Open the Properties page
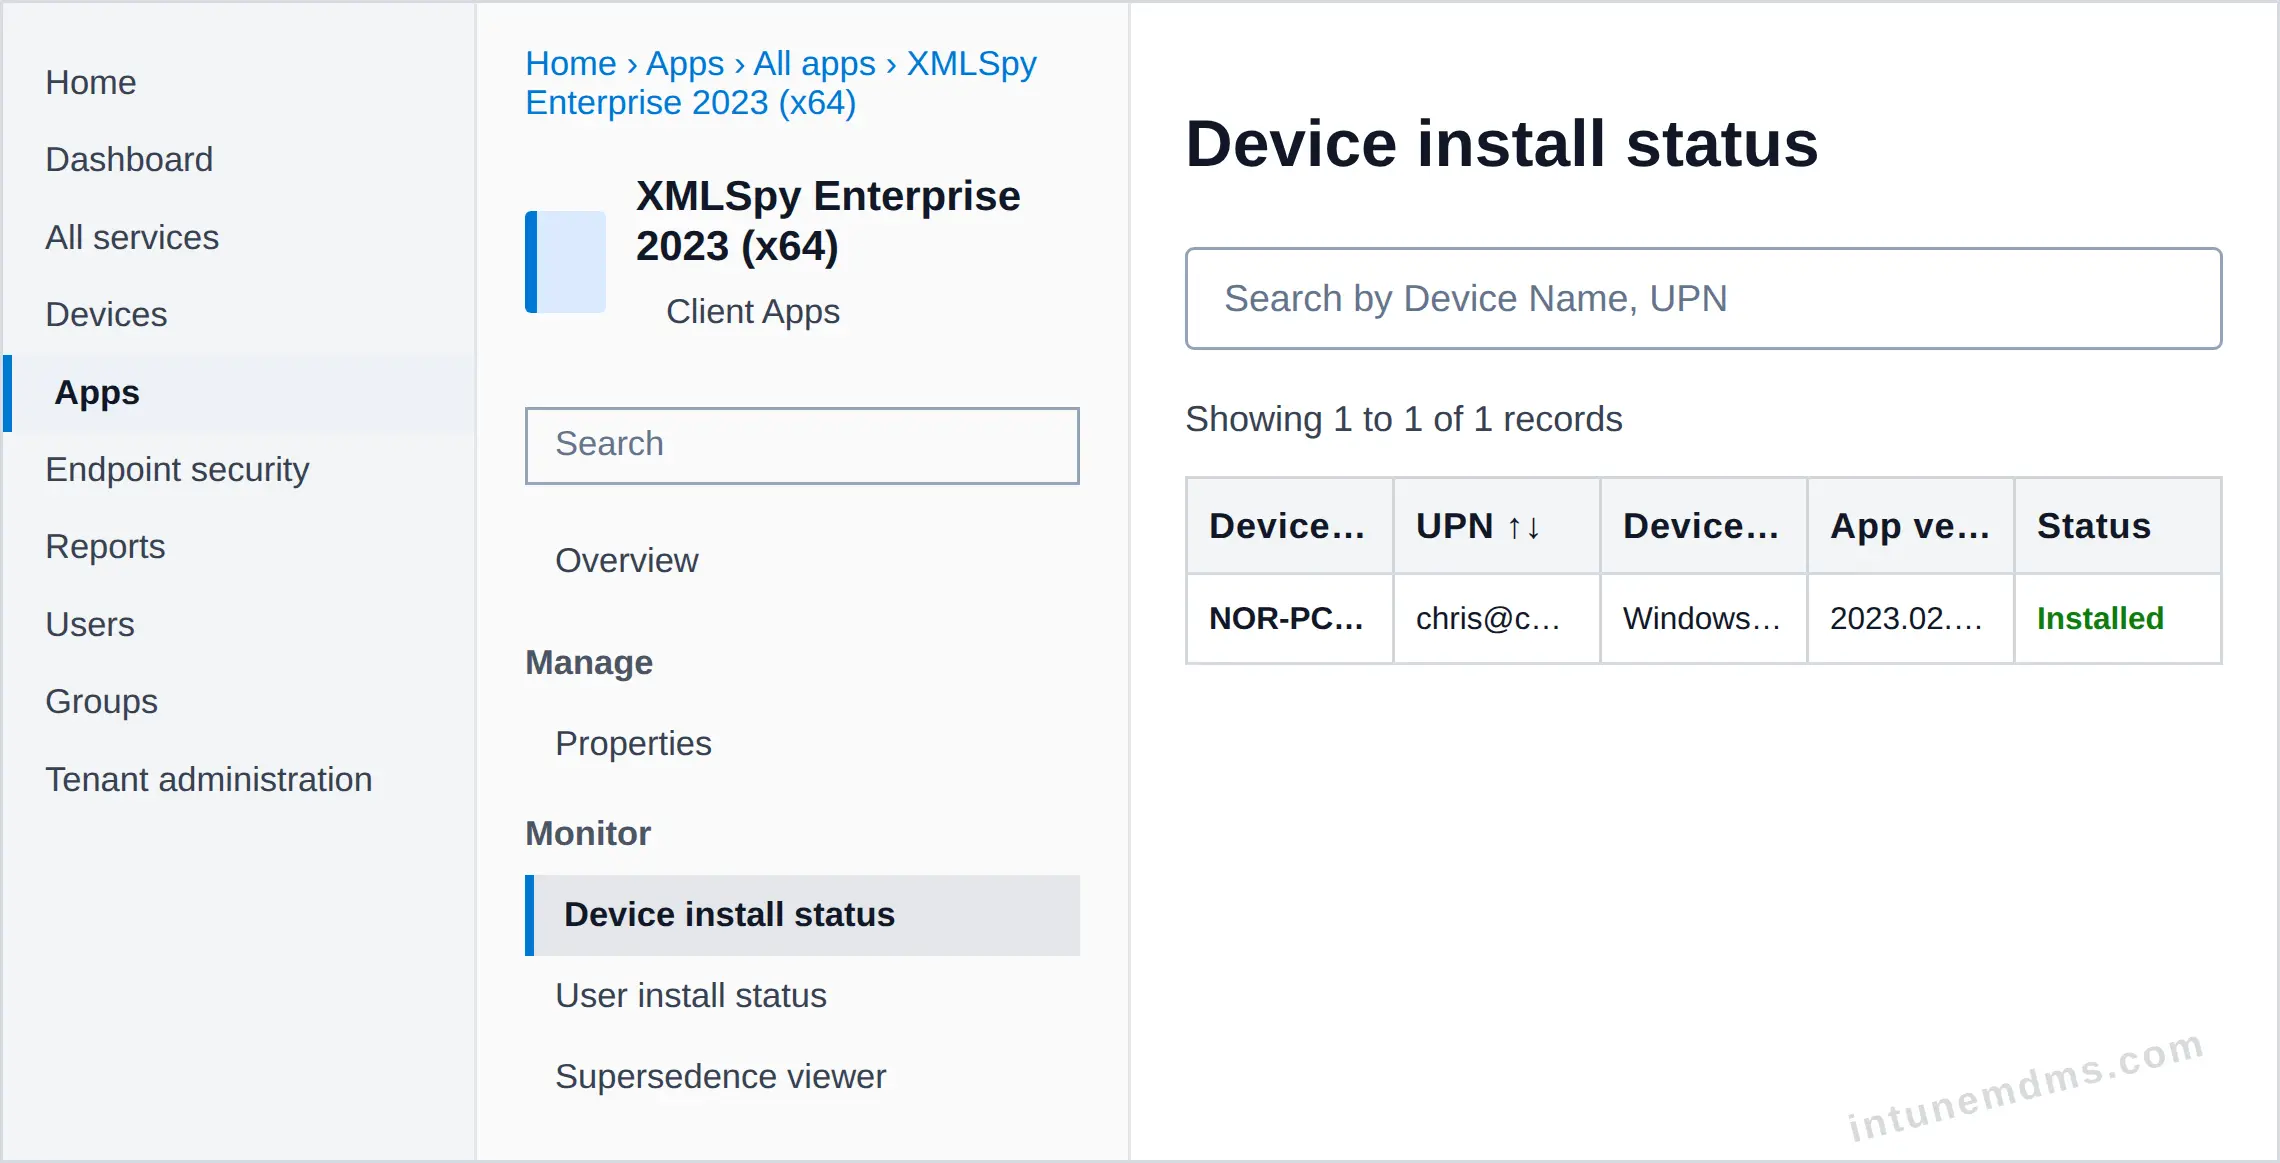The height and width of the screenshot is (1163, 2280). click(633, 743)
